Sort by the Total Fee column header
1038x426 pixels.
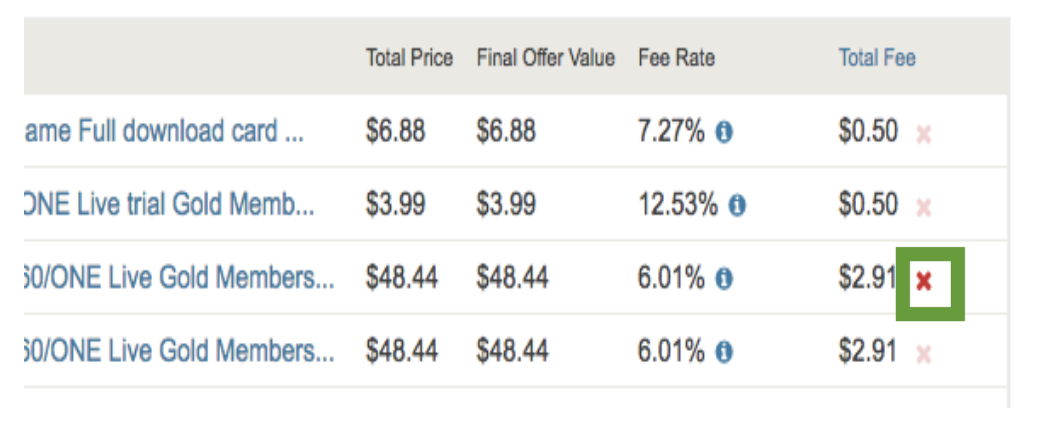pos(877,58)
